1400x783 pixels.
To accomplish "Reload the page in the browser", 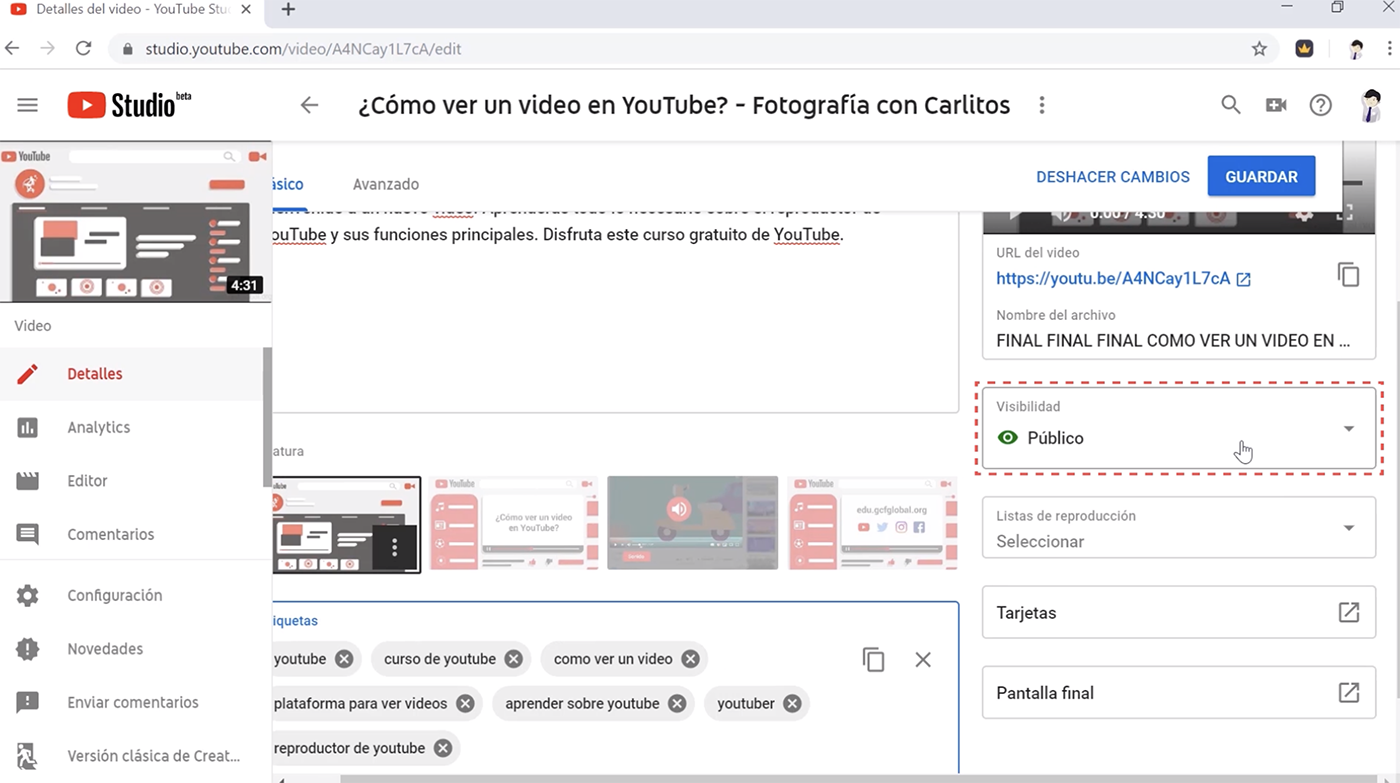I will coord(83,48).
